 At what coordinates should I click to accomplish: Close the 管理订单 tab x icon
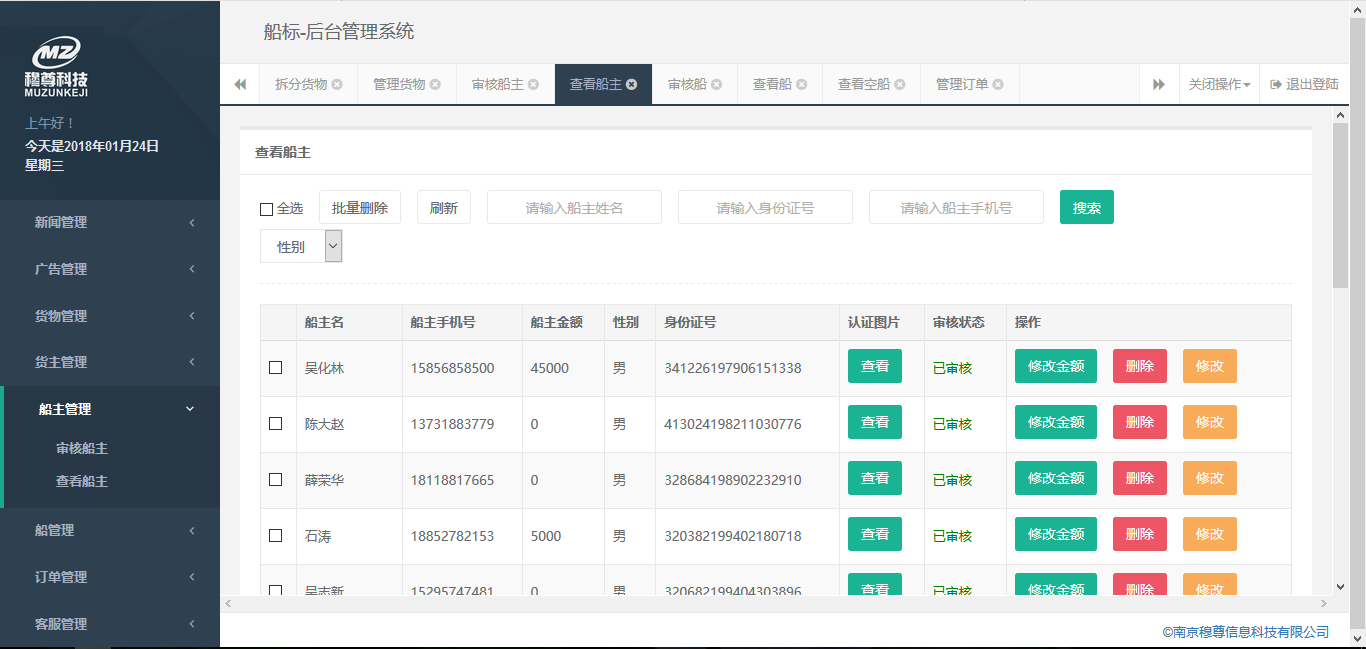click(x=998, y=85)
